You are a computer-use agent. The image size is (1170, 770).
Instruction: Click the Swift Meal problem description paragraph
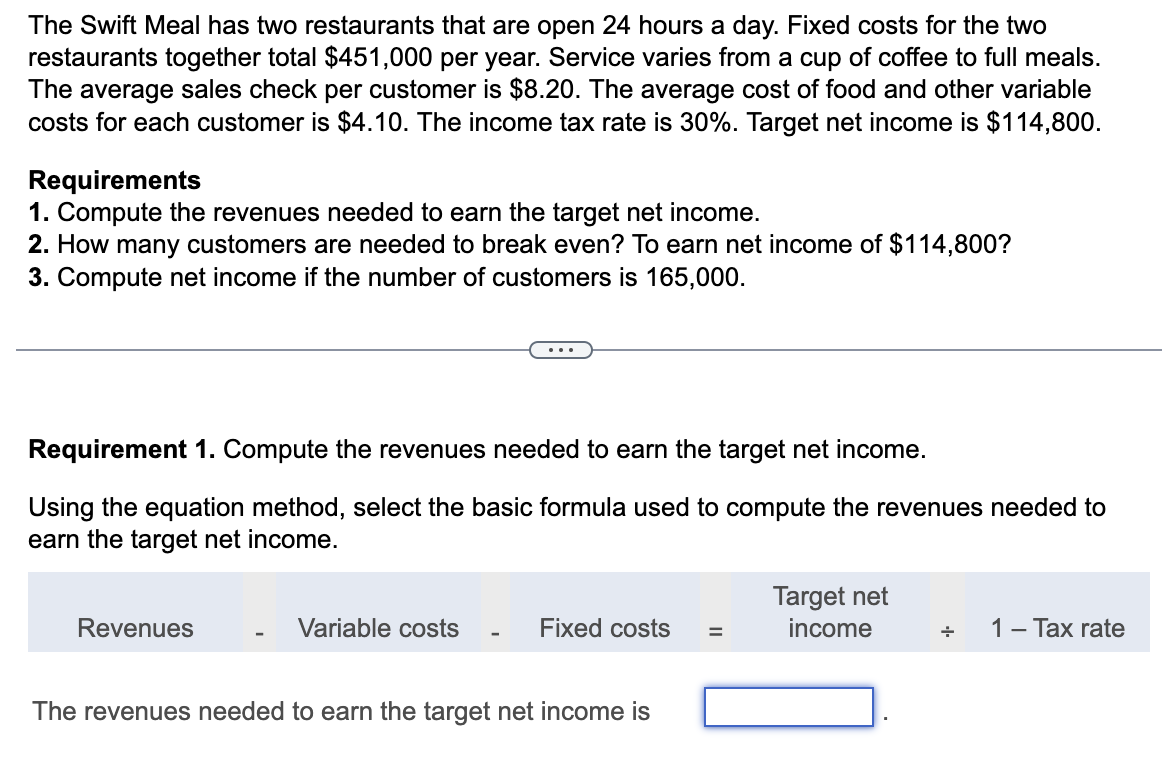tap(565, 73)
